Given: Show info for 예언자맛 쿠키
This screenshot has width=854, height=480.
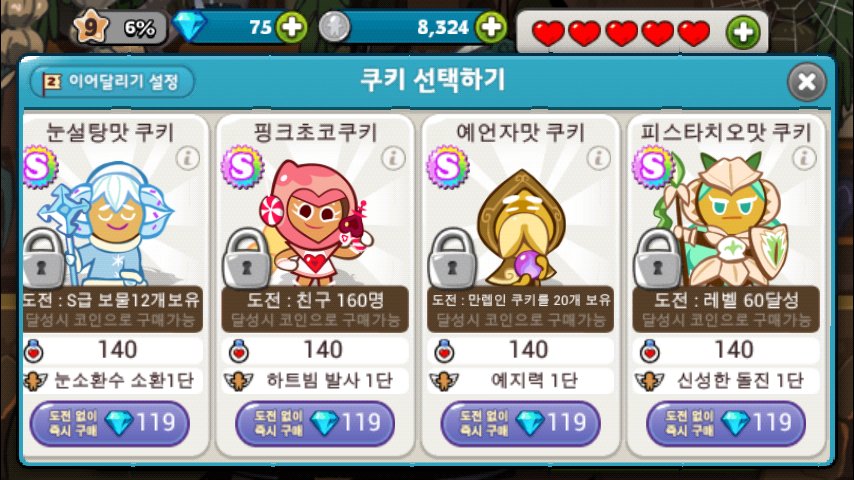Looking at the screenshot, I should (599, 158).
